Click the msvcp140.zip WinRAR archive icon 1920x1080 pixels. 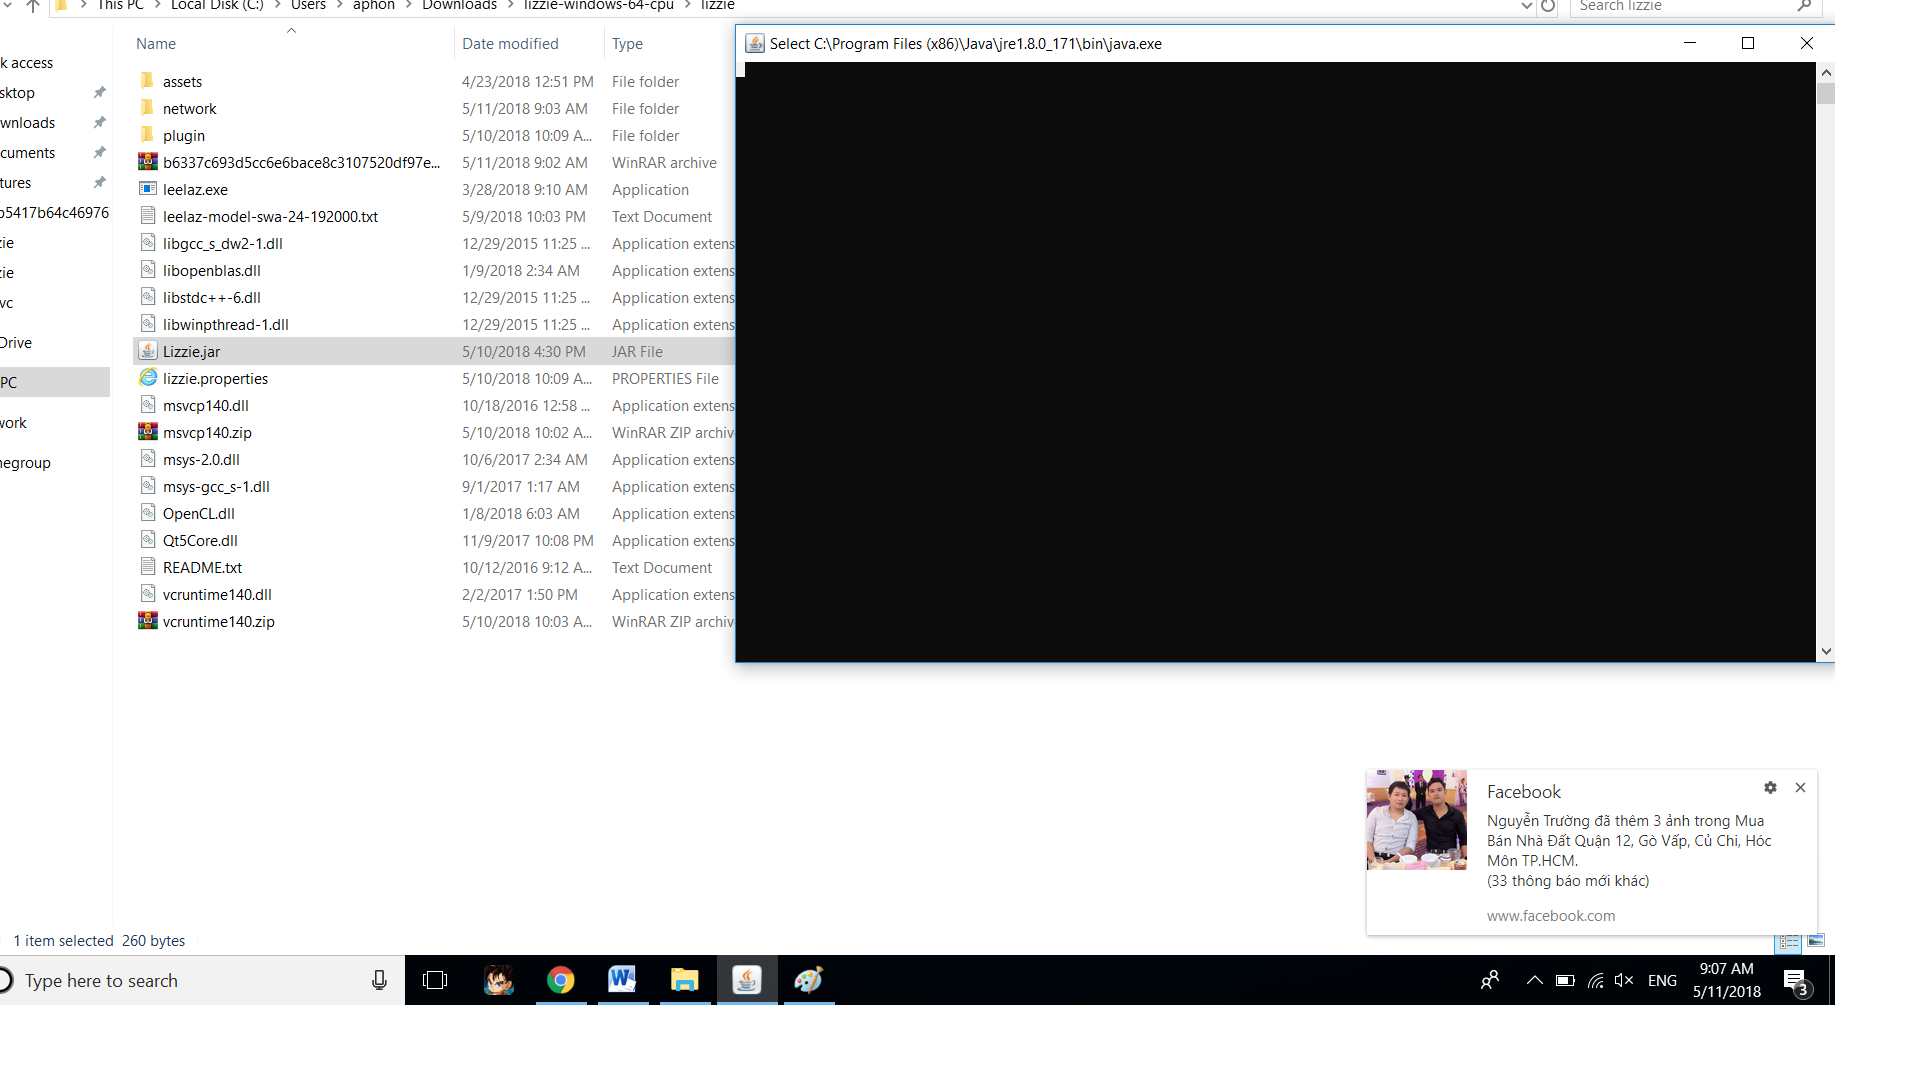(148, 432)
